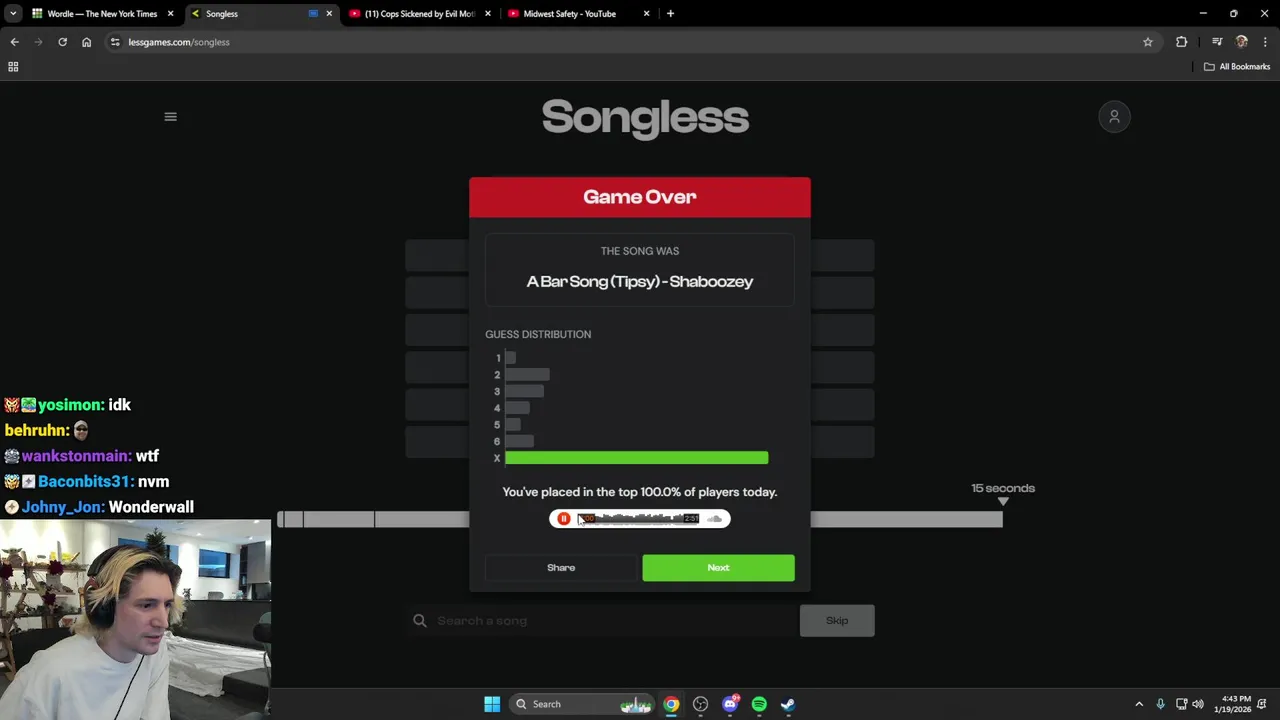Open the Windows Start menu

492,704
